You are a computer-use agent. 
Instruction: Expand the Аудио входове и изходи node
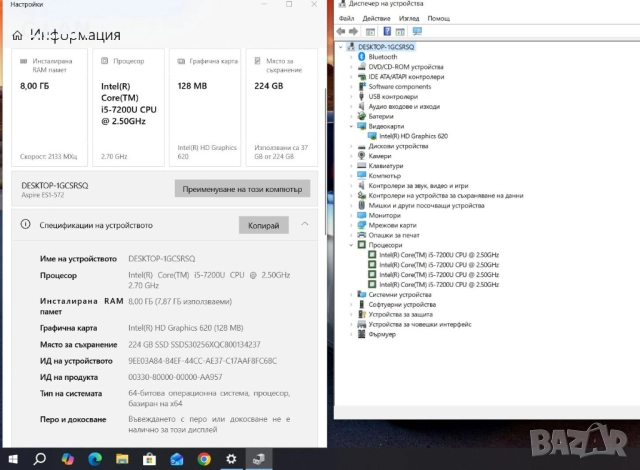(x=351, y=106)
